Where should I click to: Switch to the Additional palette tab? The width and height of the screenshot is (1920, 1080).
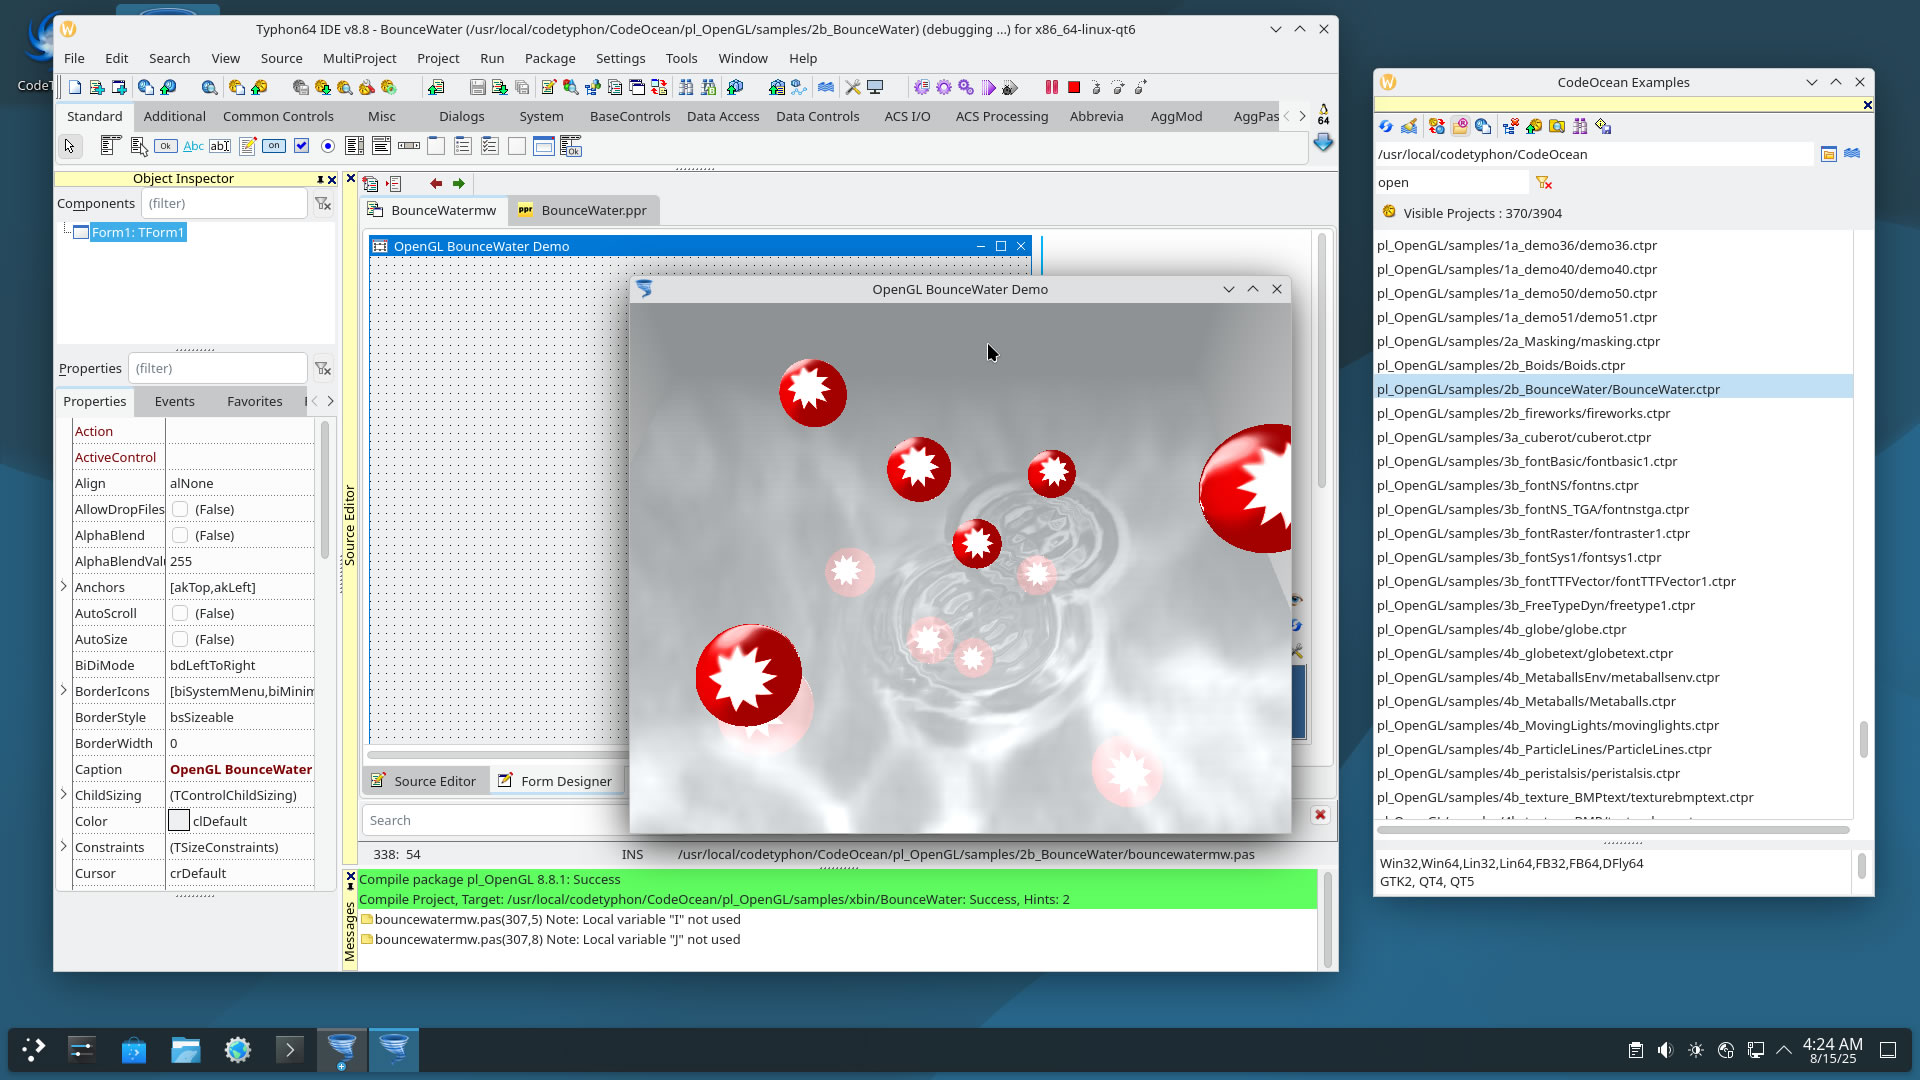point(174,116)
